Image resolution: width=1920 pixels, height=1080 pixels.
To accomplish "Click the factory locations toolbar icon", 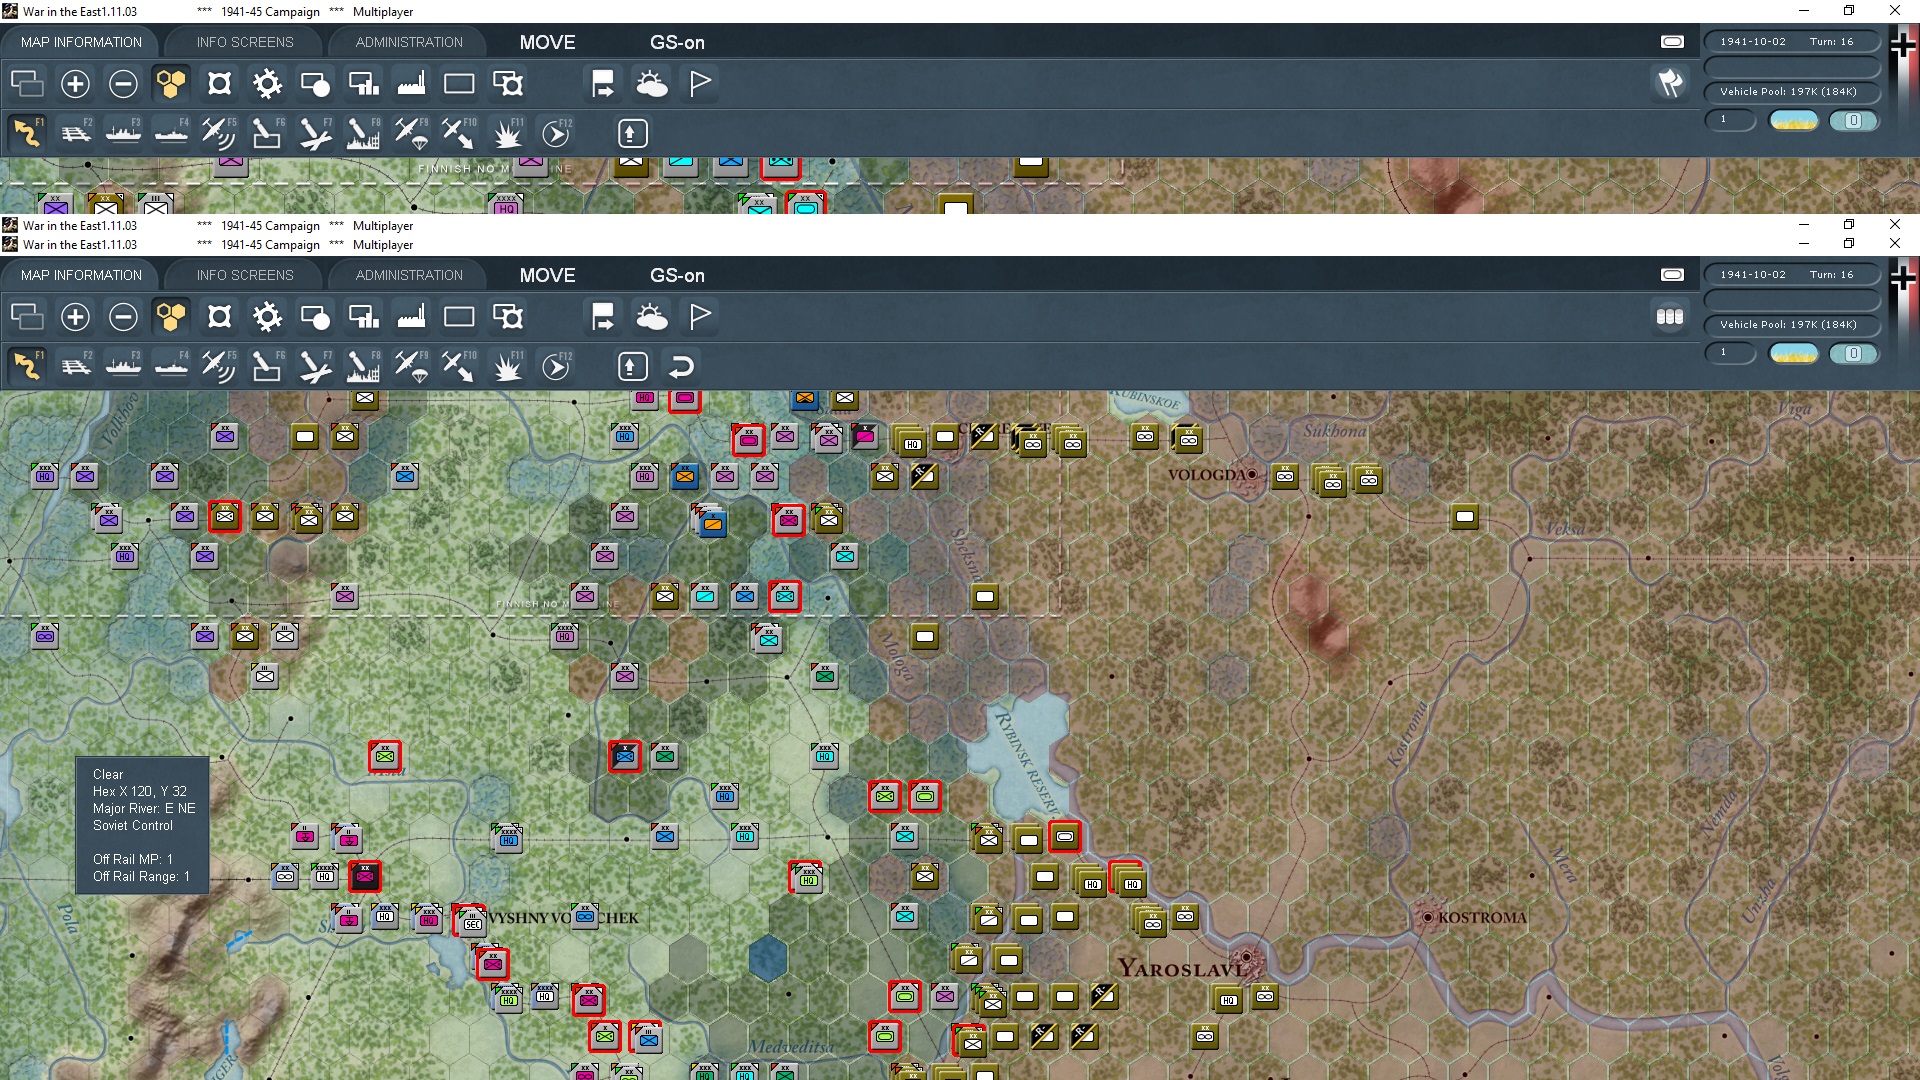I will click(x=411, y=316).
